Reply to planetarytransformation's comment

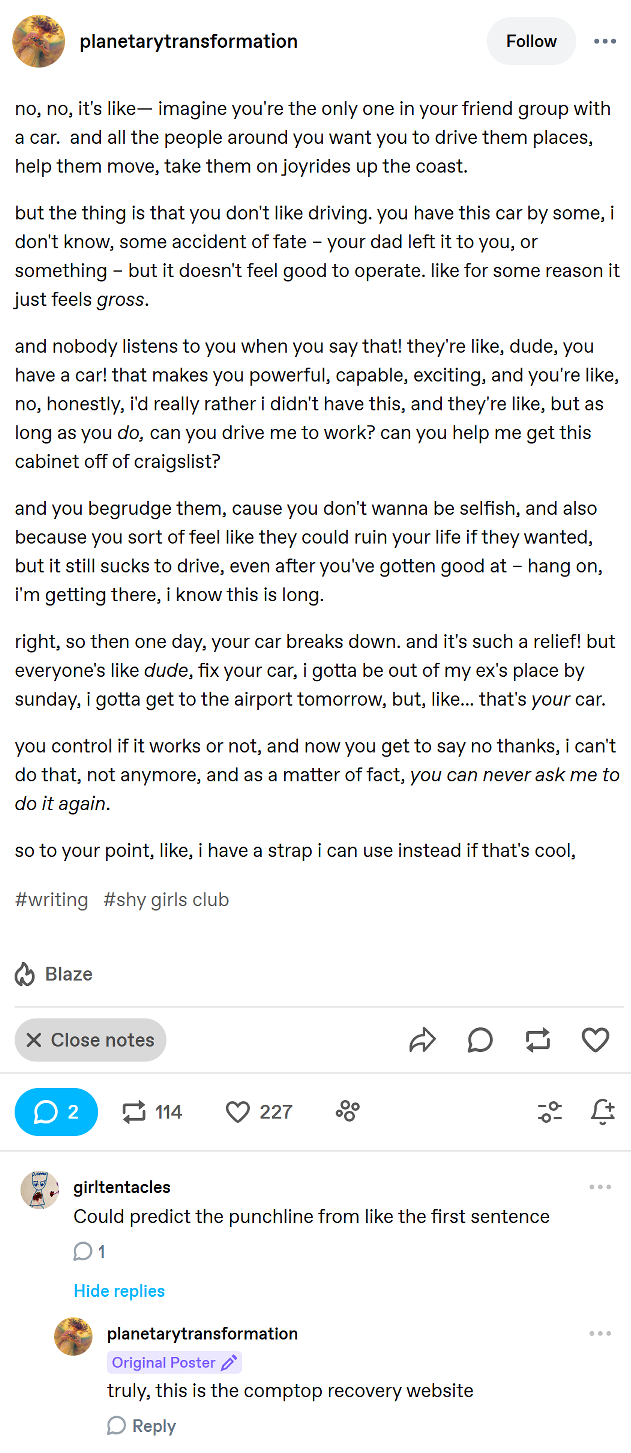141,1426
